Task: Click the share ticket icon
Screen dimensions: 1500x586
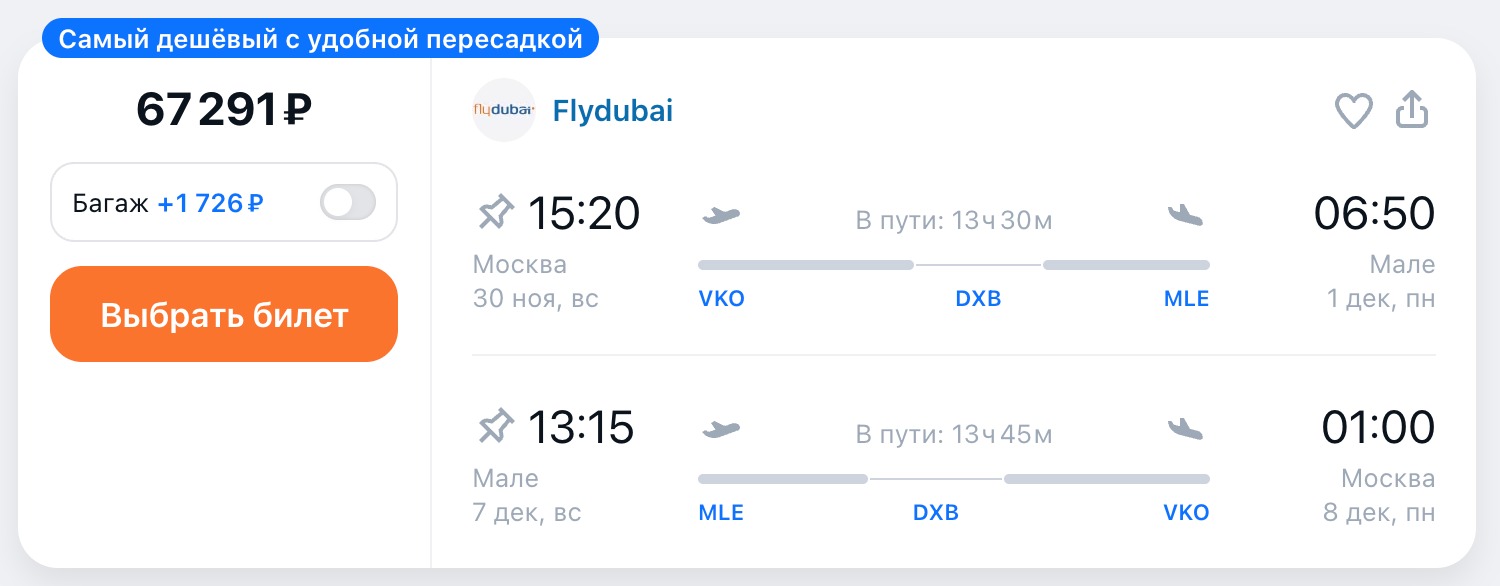Action: (1412, 110)
